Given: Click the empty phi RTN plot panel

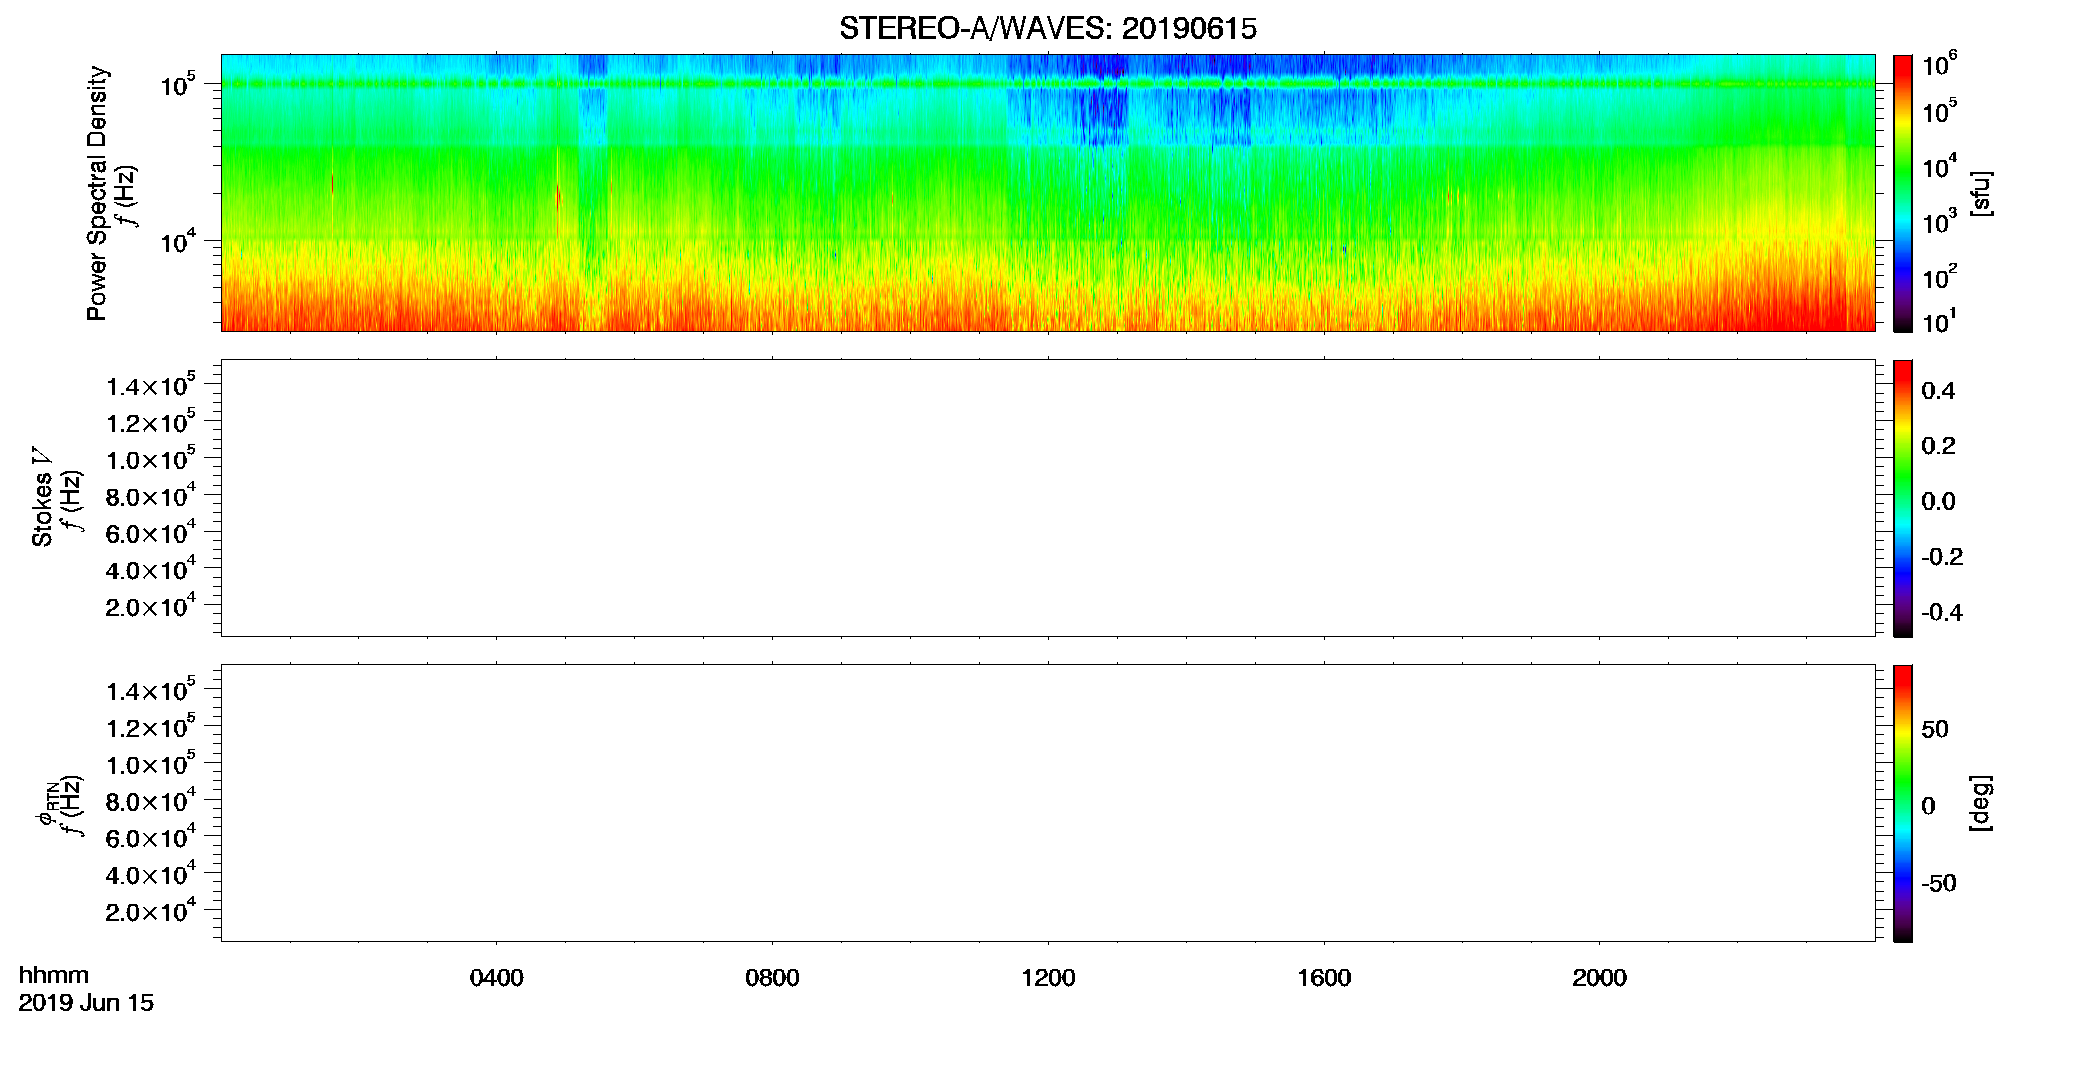Looking at the screenshot, I should (x=1048, y=803).
